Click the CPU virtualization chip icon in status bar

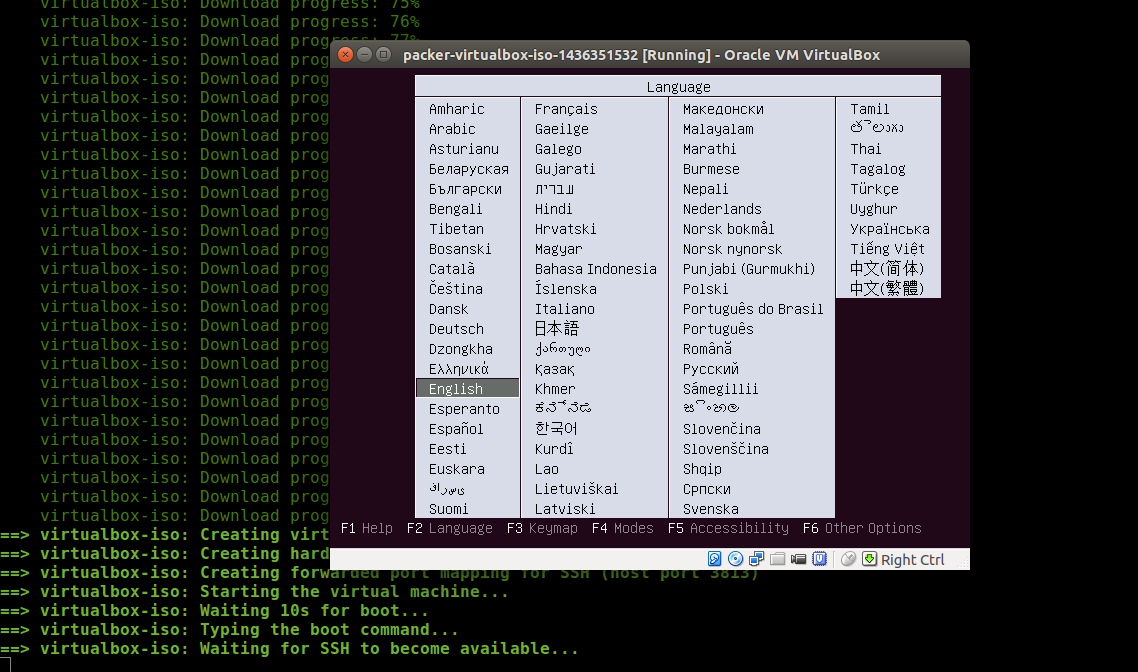click(819, 559)
